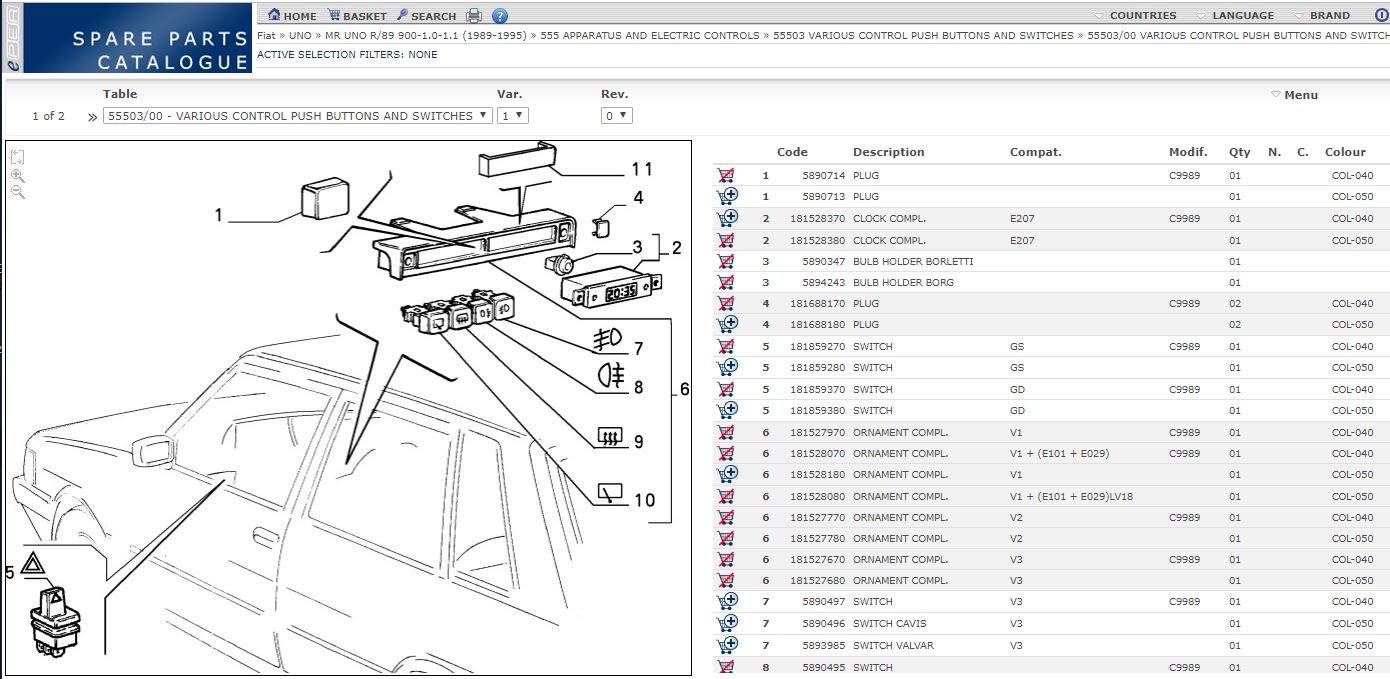
Task: Add SWITCH 181859280 to basket
Action: (727, 367)
